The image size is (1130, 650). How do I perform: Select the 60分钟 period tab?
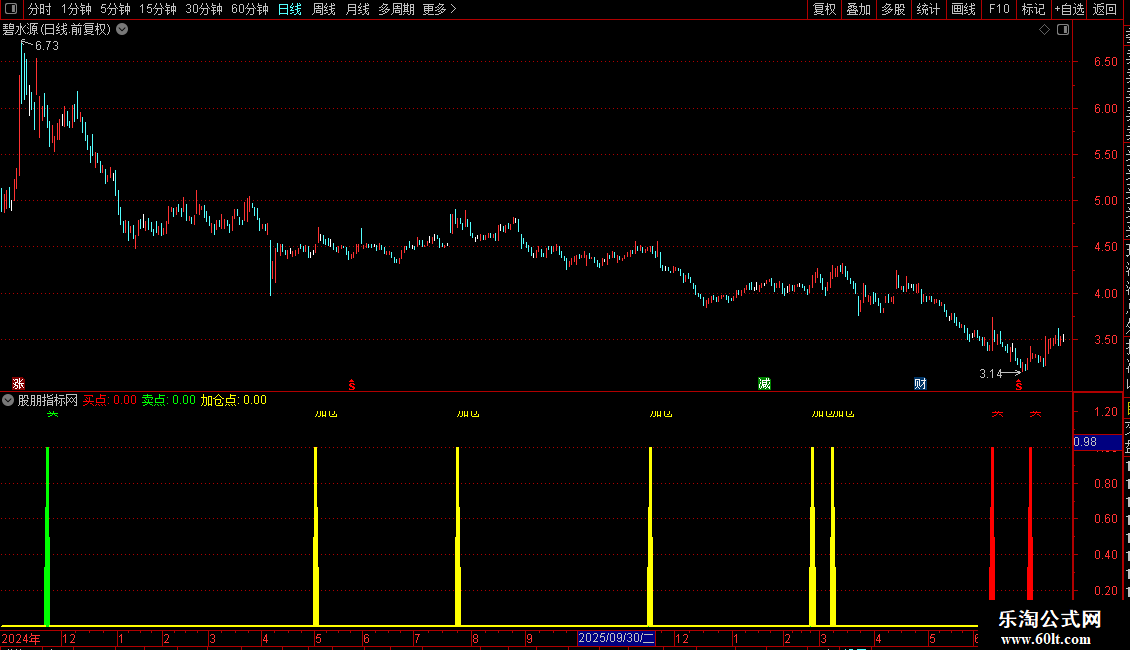[x=250, y=9]
